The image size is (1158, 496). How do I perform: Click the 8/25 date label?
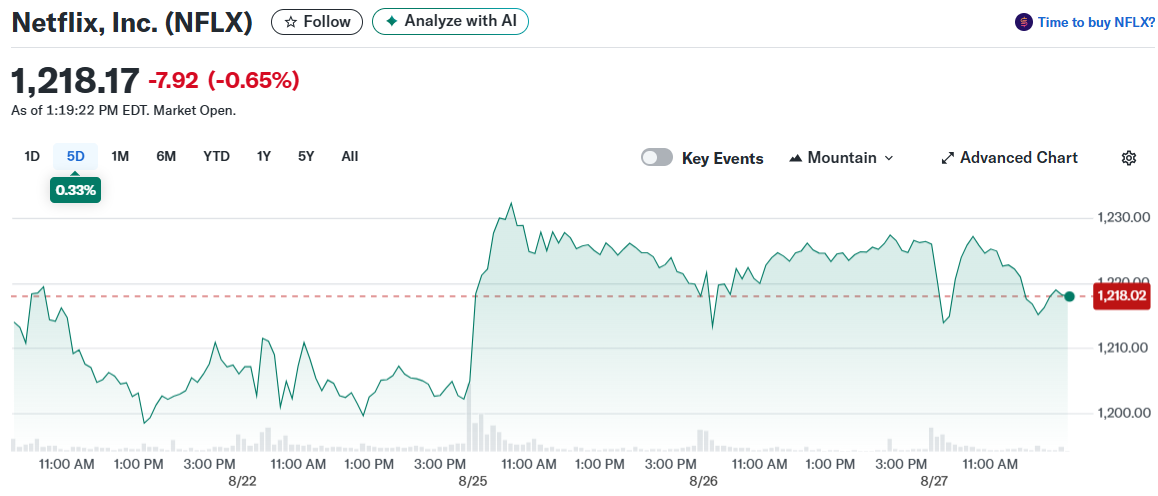[x=472, y=480]
